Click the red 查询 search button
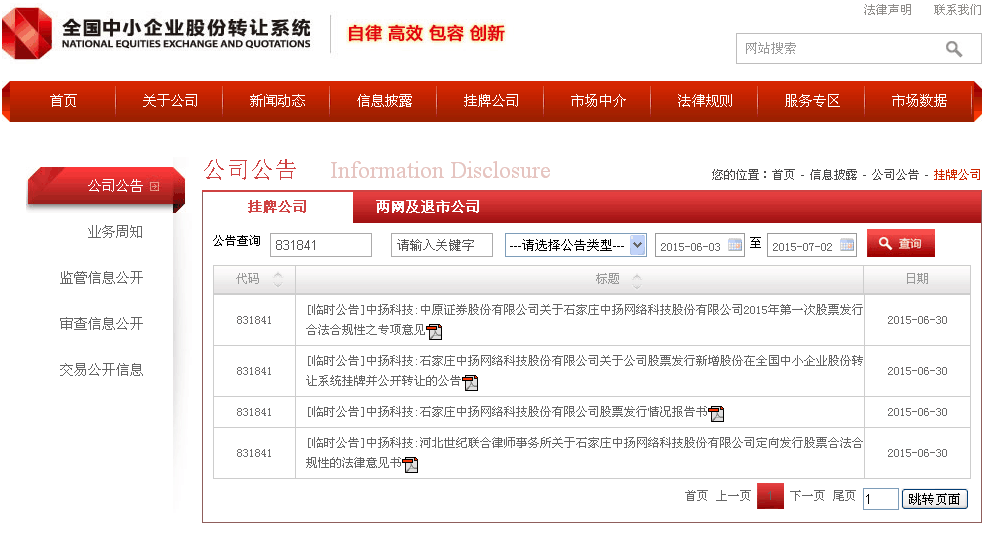 pyautogui.click(x=901, y=244)
